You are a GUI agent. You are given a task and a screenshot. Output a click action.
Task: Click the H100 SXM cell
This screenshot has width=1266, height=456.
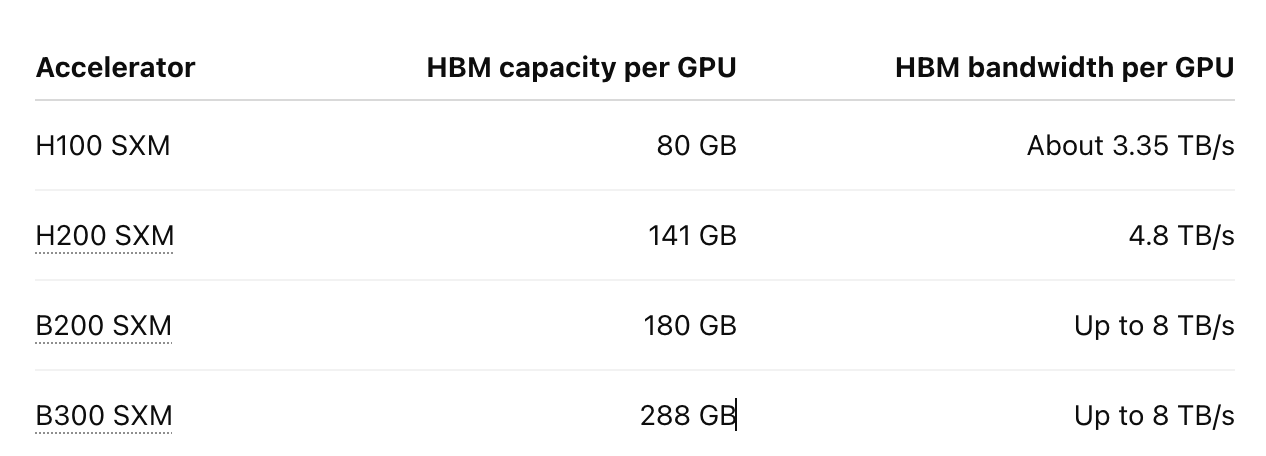click(103, 146)
